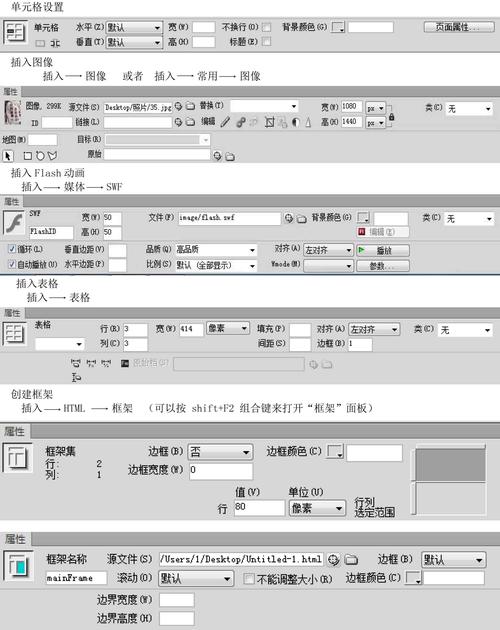Click frameset 边框宽度 field showing 0
The width and height of the screenshot is (500, 630).
point(221,470)
